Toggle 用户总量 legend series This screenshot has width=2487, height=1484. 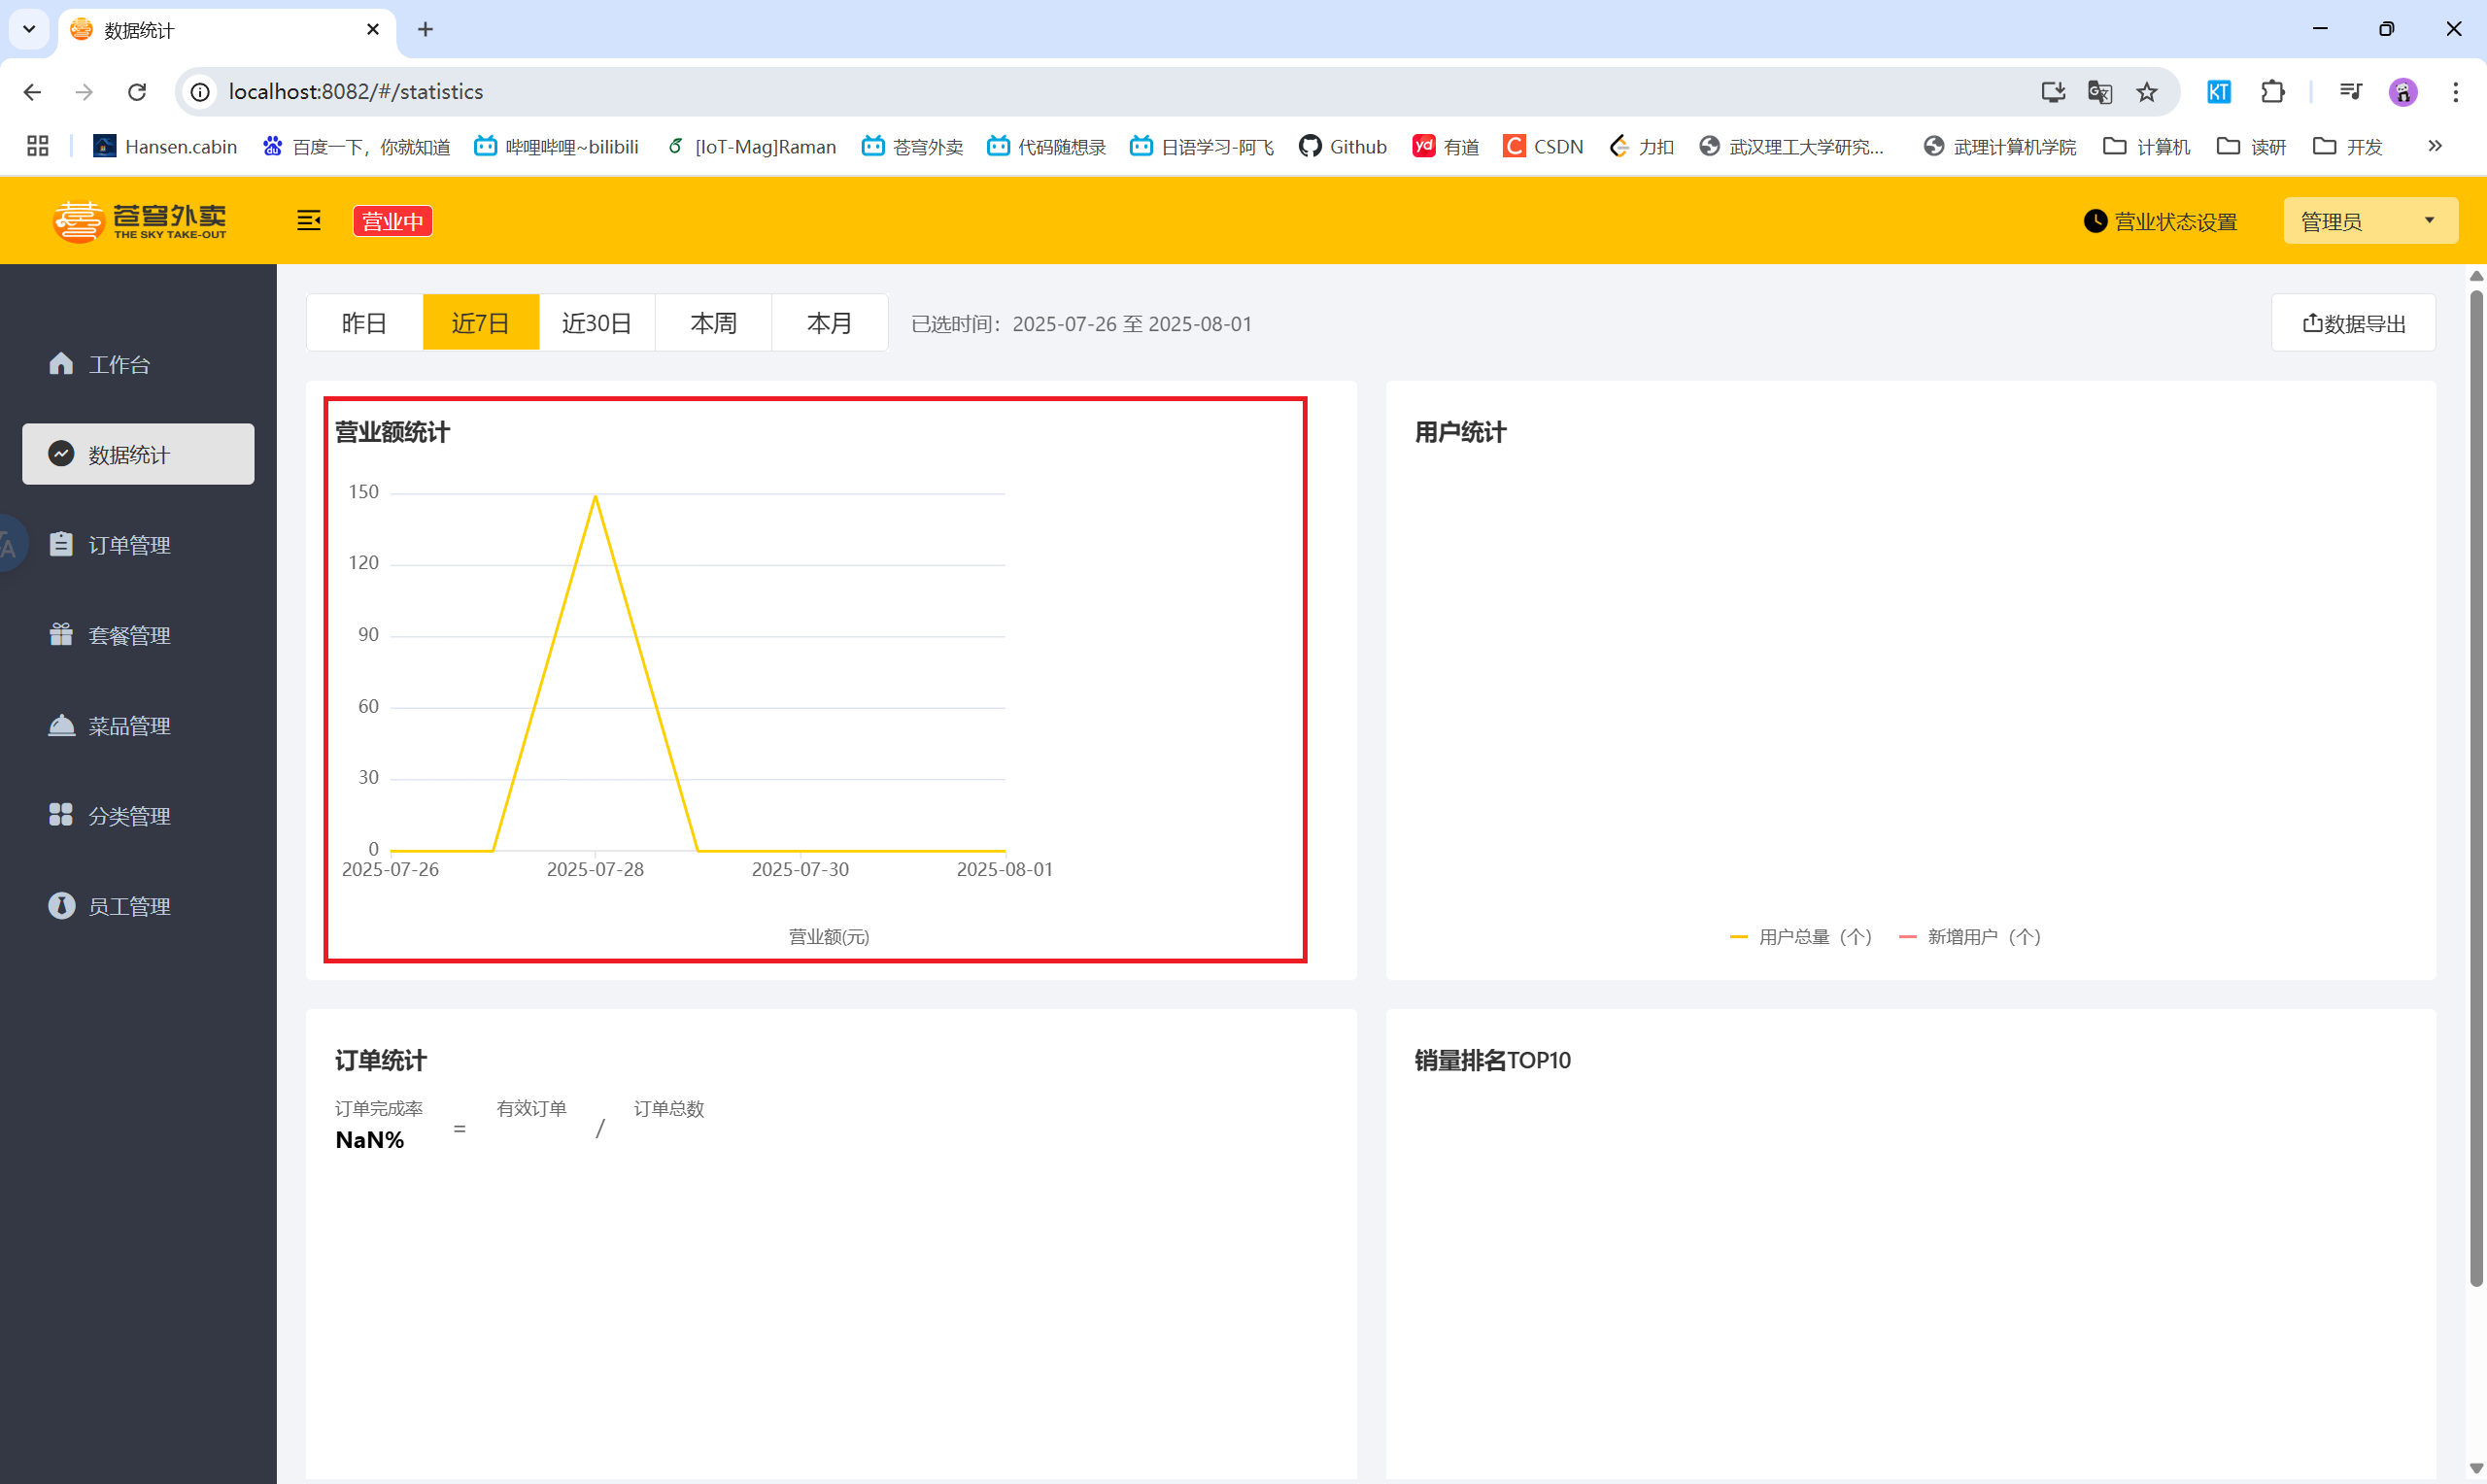coord(1801,937)
